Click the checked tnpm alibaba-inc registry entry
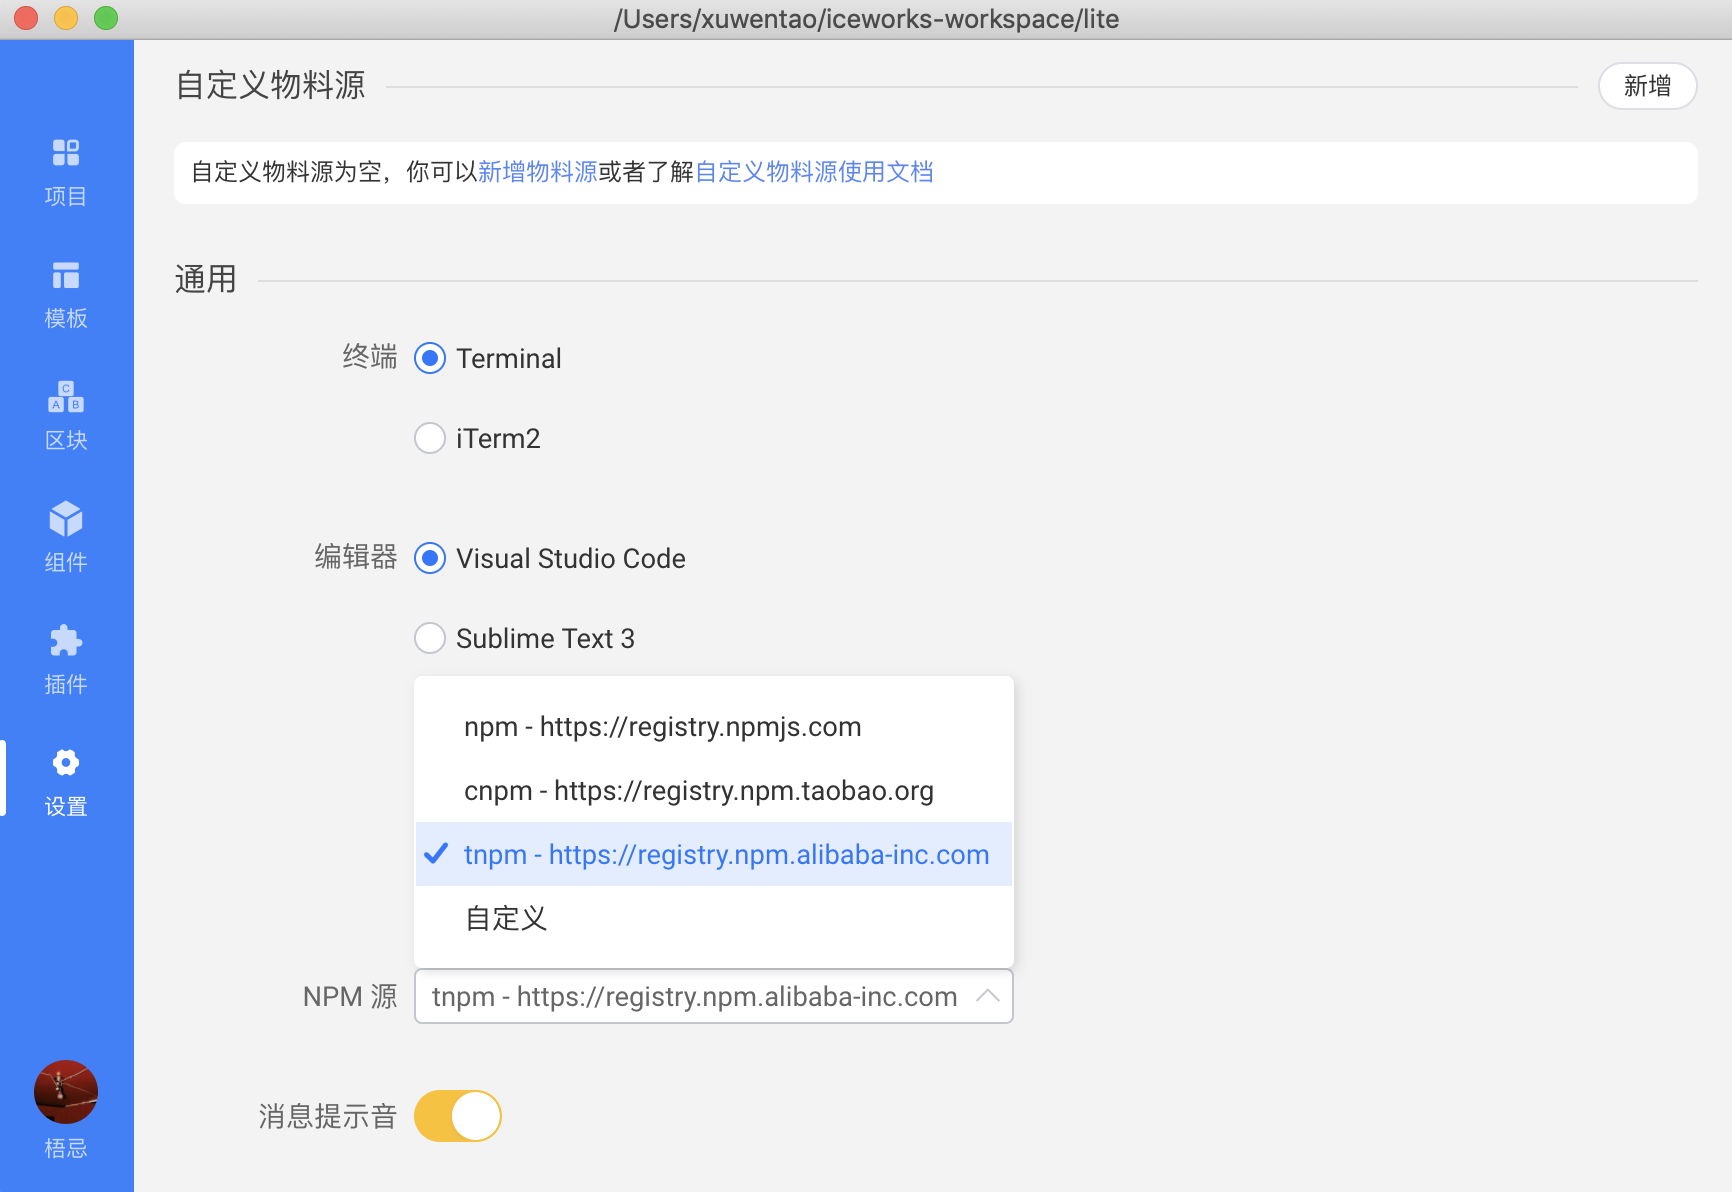This screenshot has height=1192, width=1732. [x=724, y=855]
